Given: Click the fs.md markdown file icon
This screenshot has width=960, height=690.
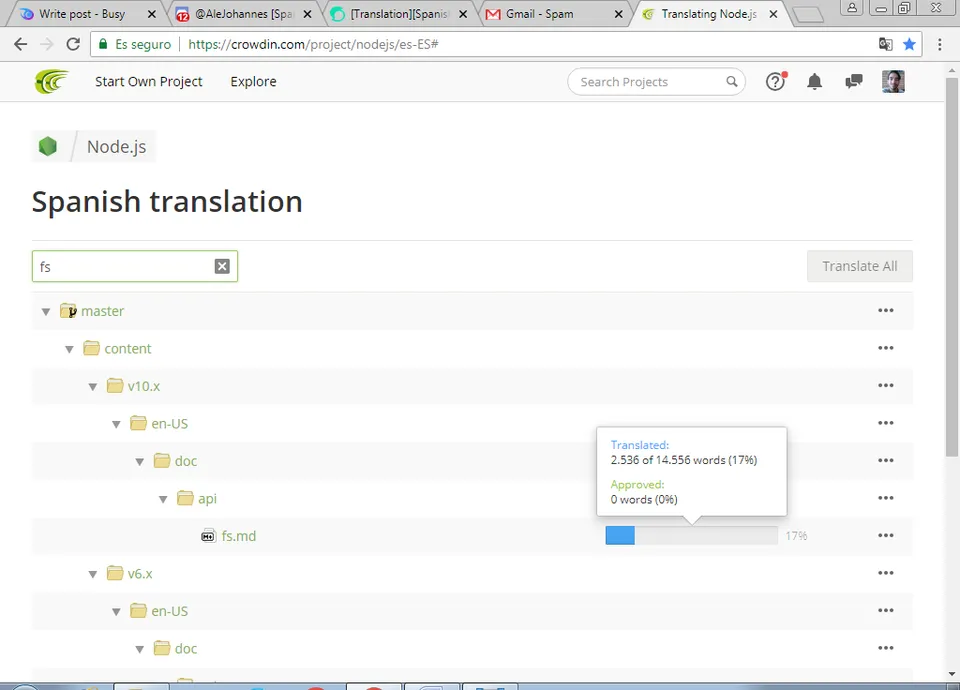Looking at the screenshot, I should pyautogui.click(x=208, y=536).
